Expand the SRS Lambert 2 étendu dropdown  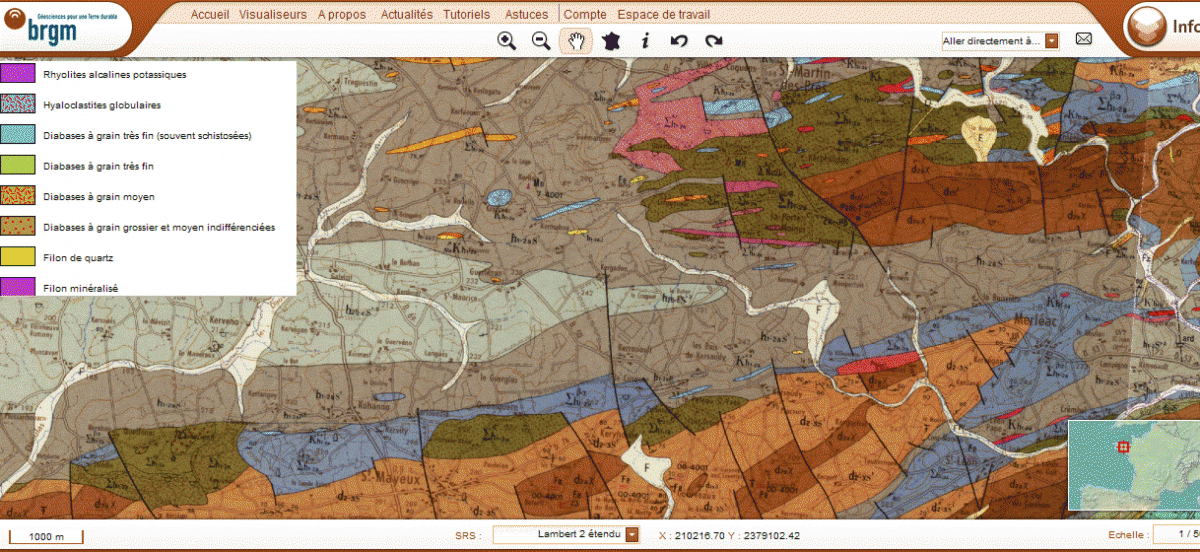coord(632,535)
